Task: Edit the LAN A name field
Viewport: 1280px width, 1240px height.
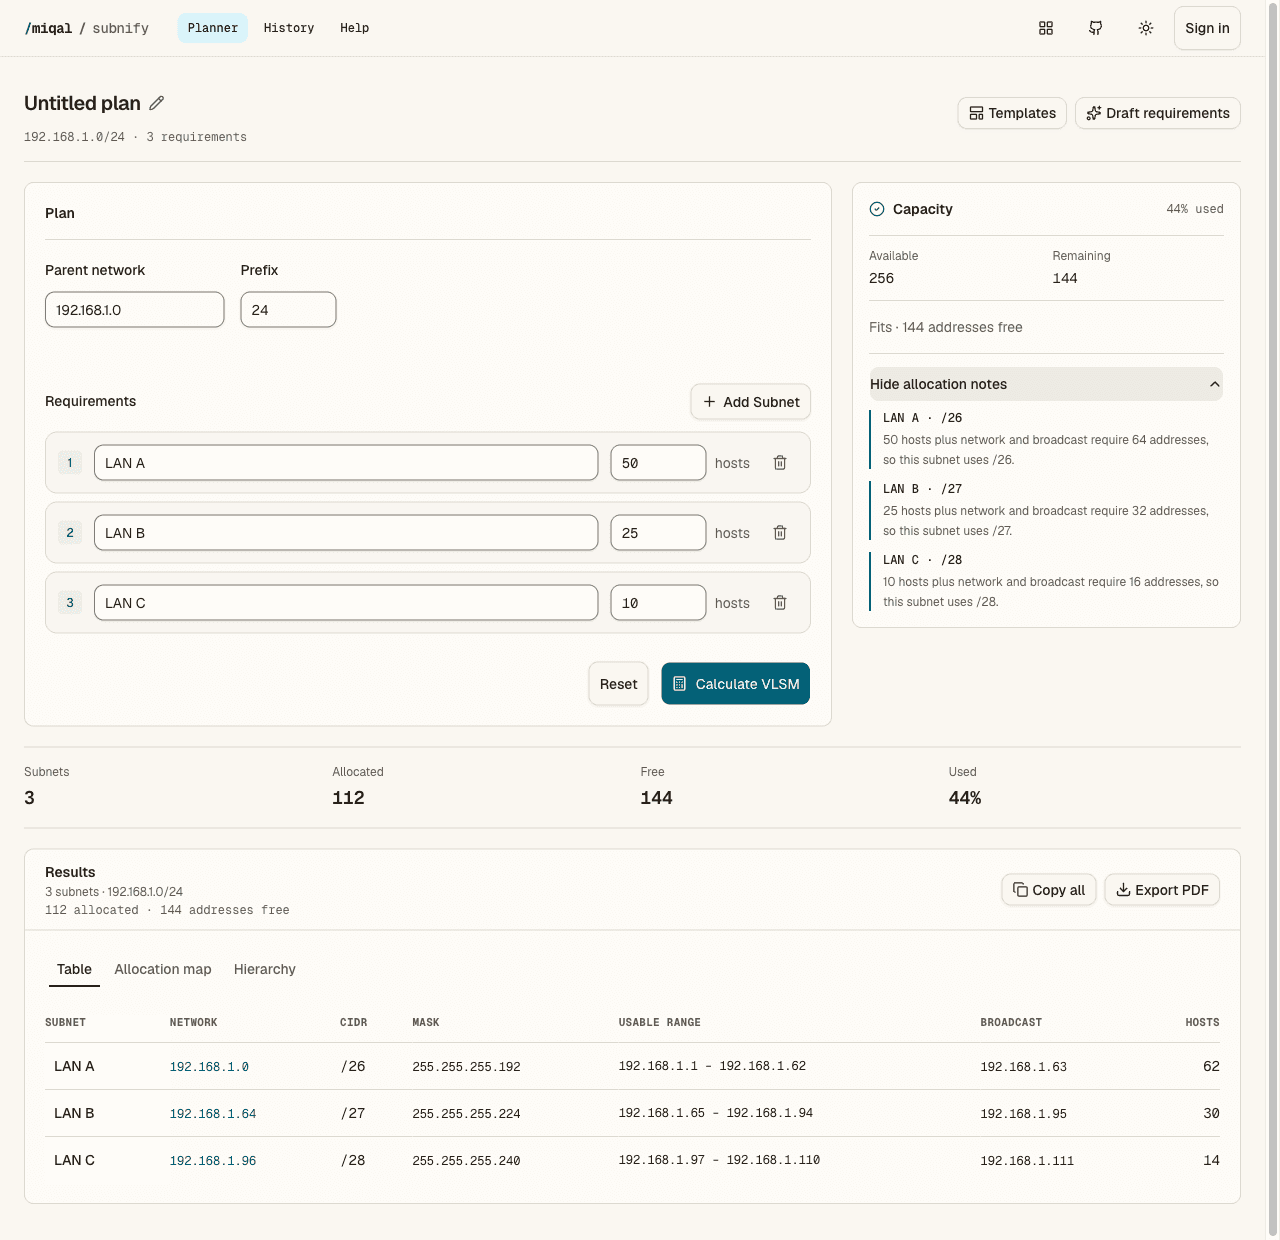Action: click(x=346, y=463)
